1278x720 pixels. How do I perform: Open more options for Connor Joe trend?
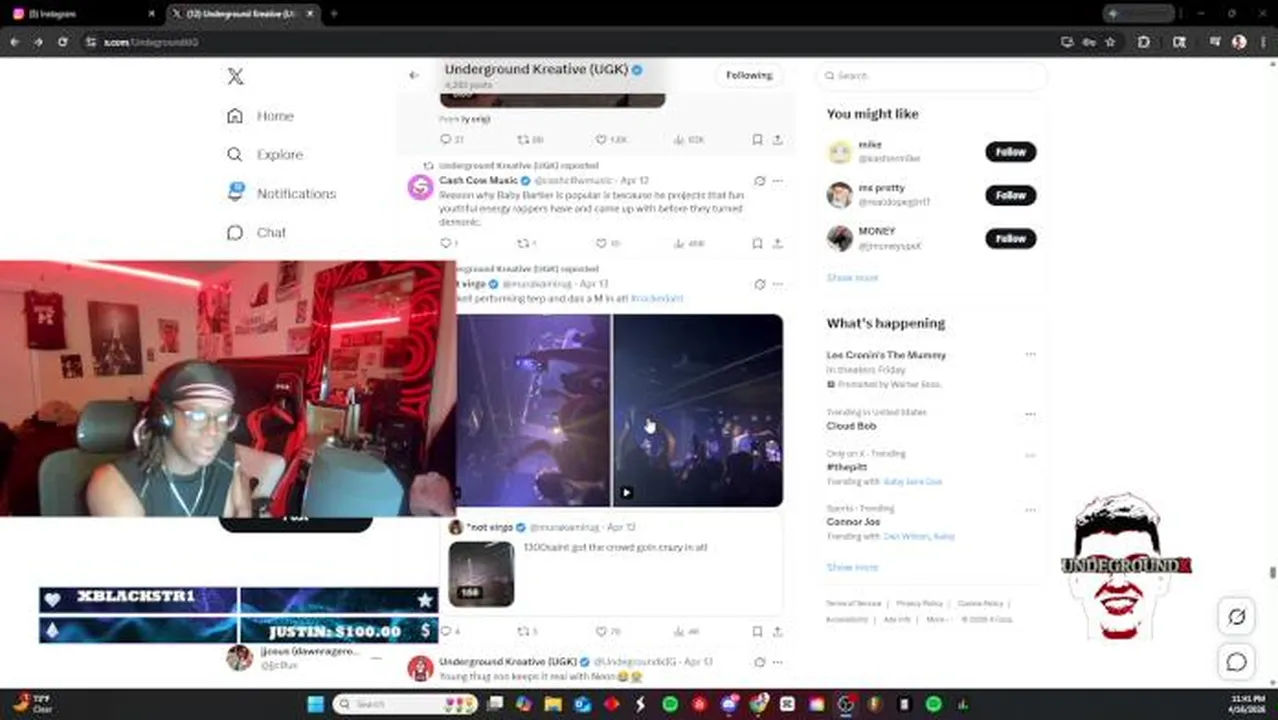(x=1030, y=510)
